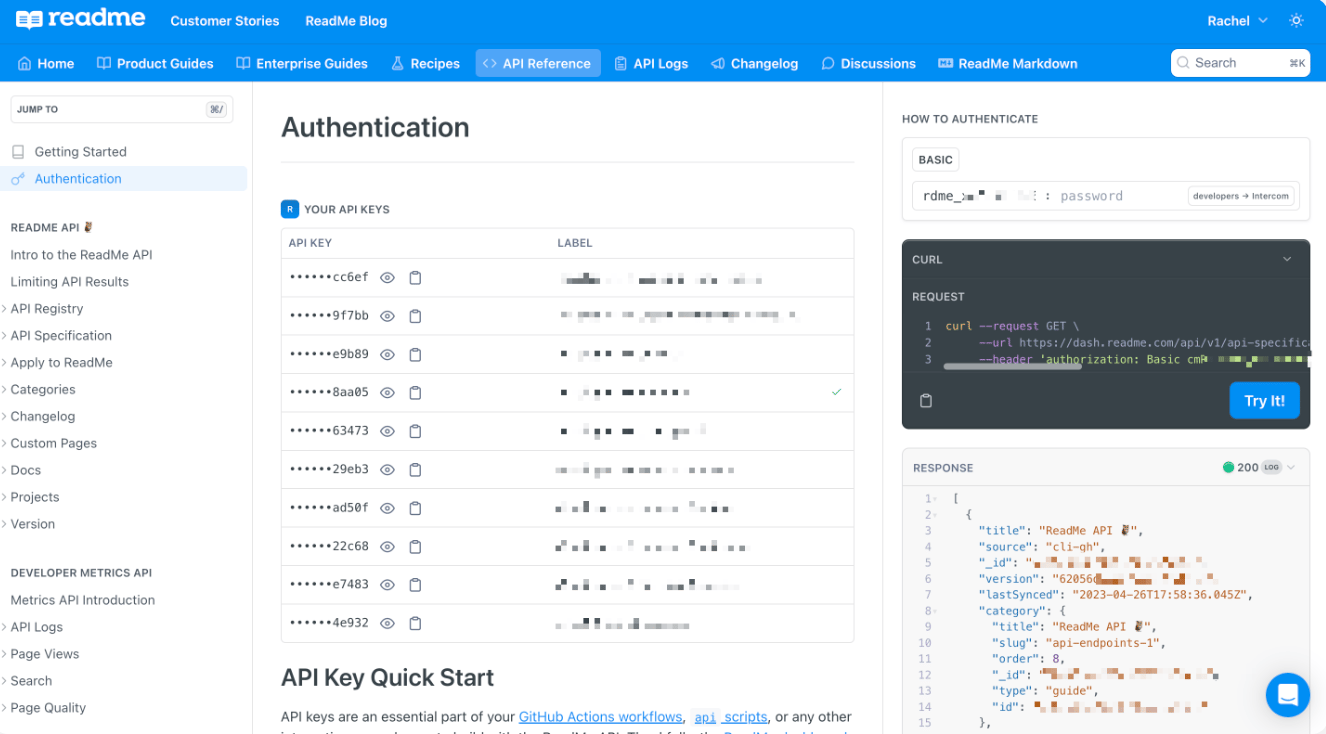Open Enterprise Guides tab
This screenshot has height=734, width=1326.
302,63
